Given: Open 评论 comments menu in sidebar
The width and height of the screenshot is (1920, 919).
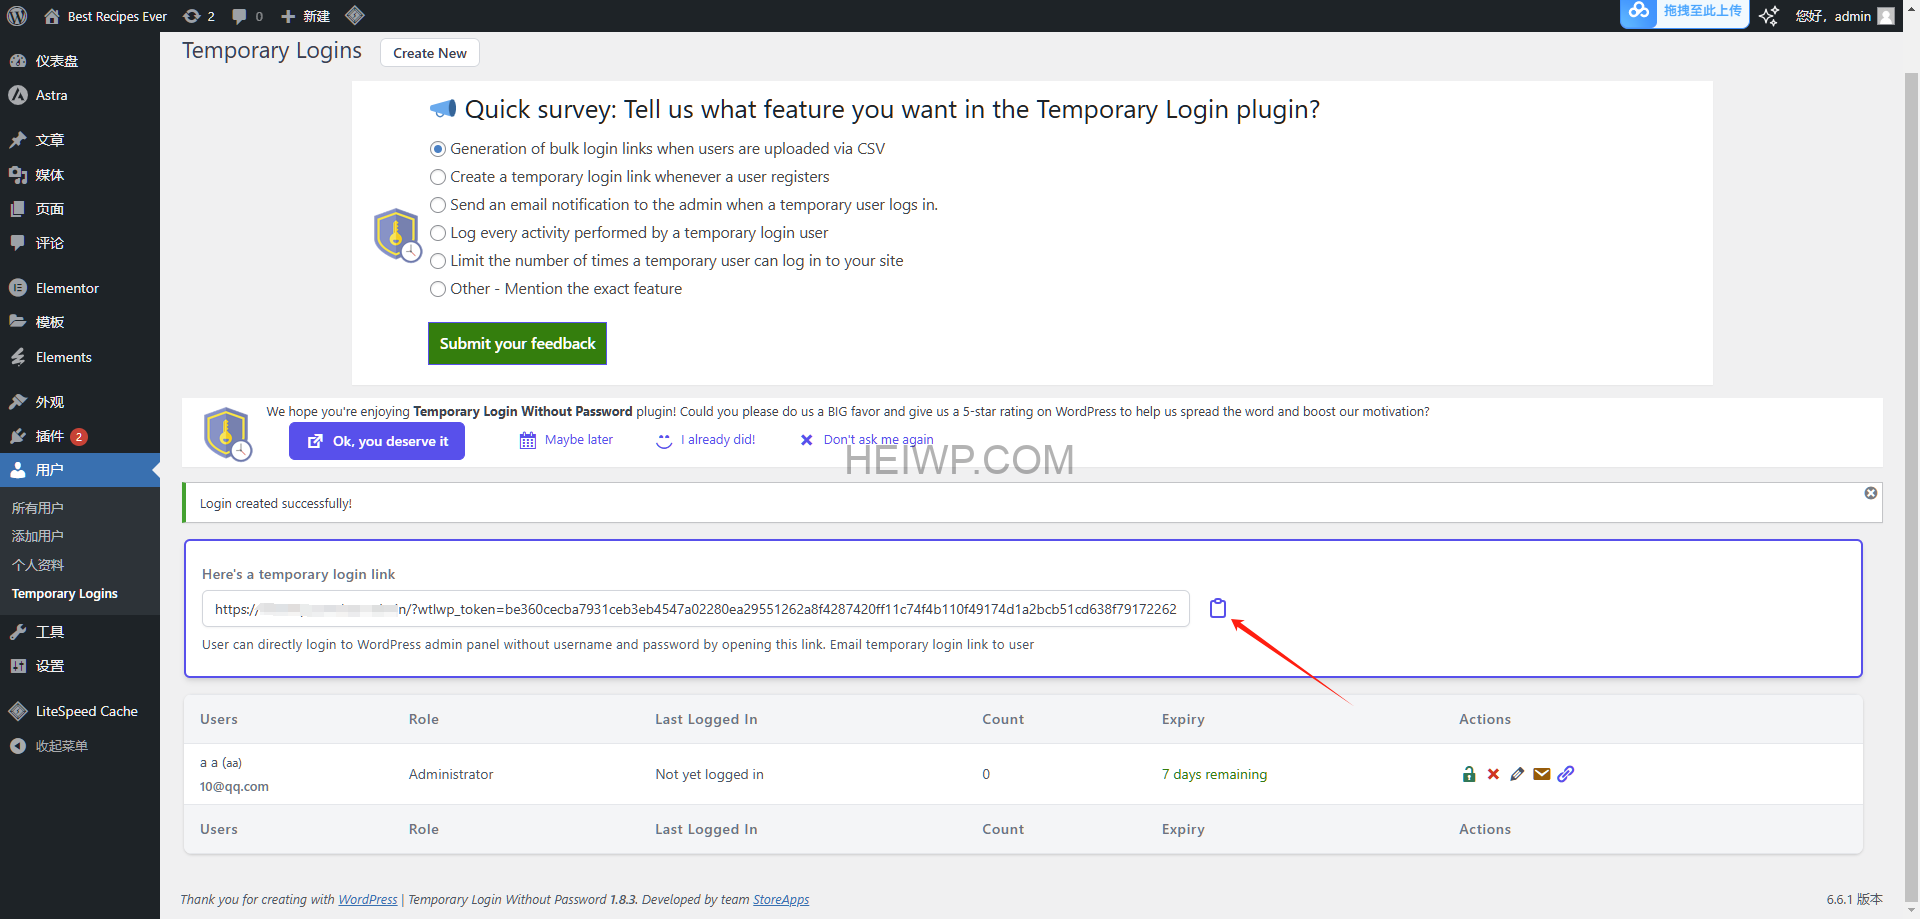Looking at the screenshot, I should [x=80, y=243].
